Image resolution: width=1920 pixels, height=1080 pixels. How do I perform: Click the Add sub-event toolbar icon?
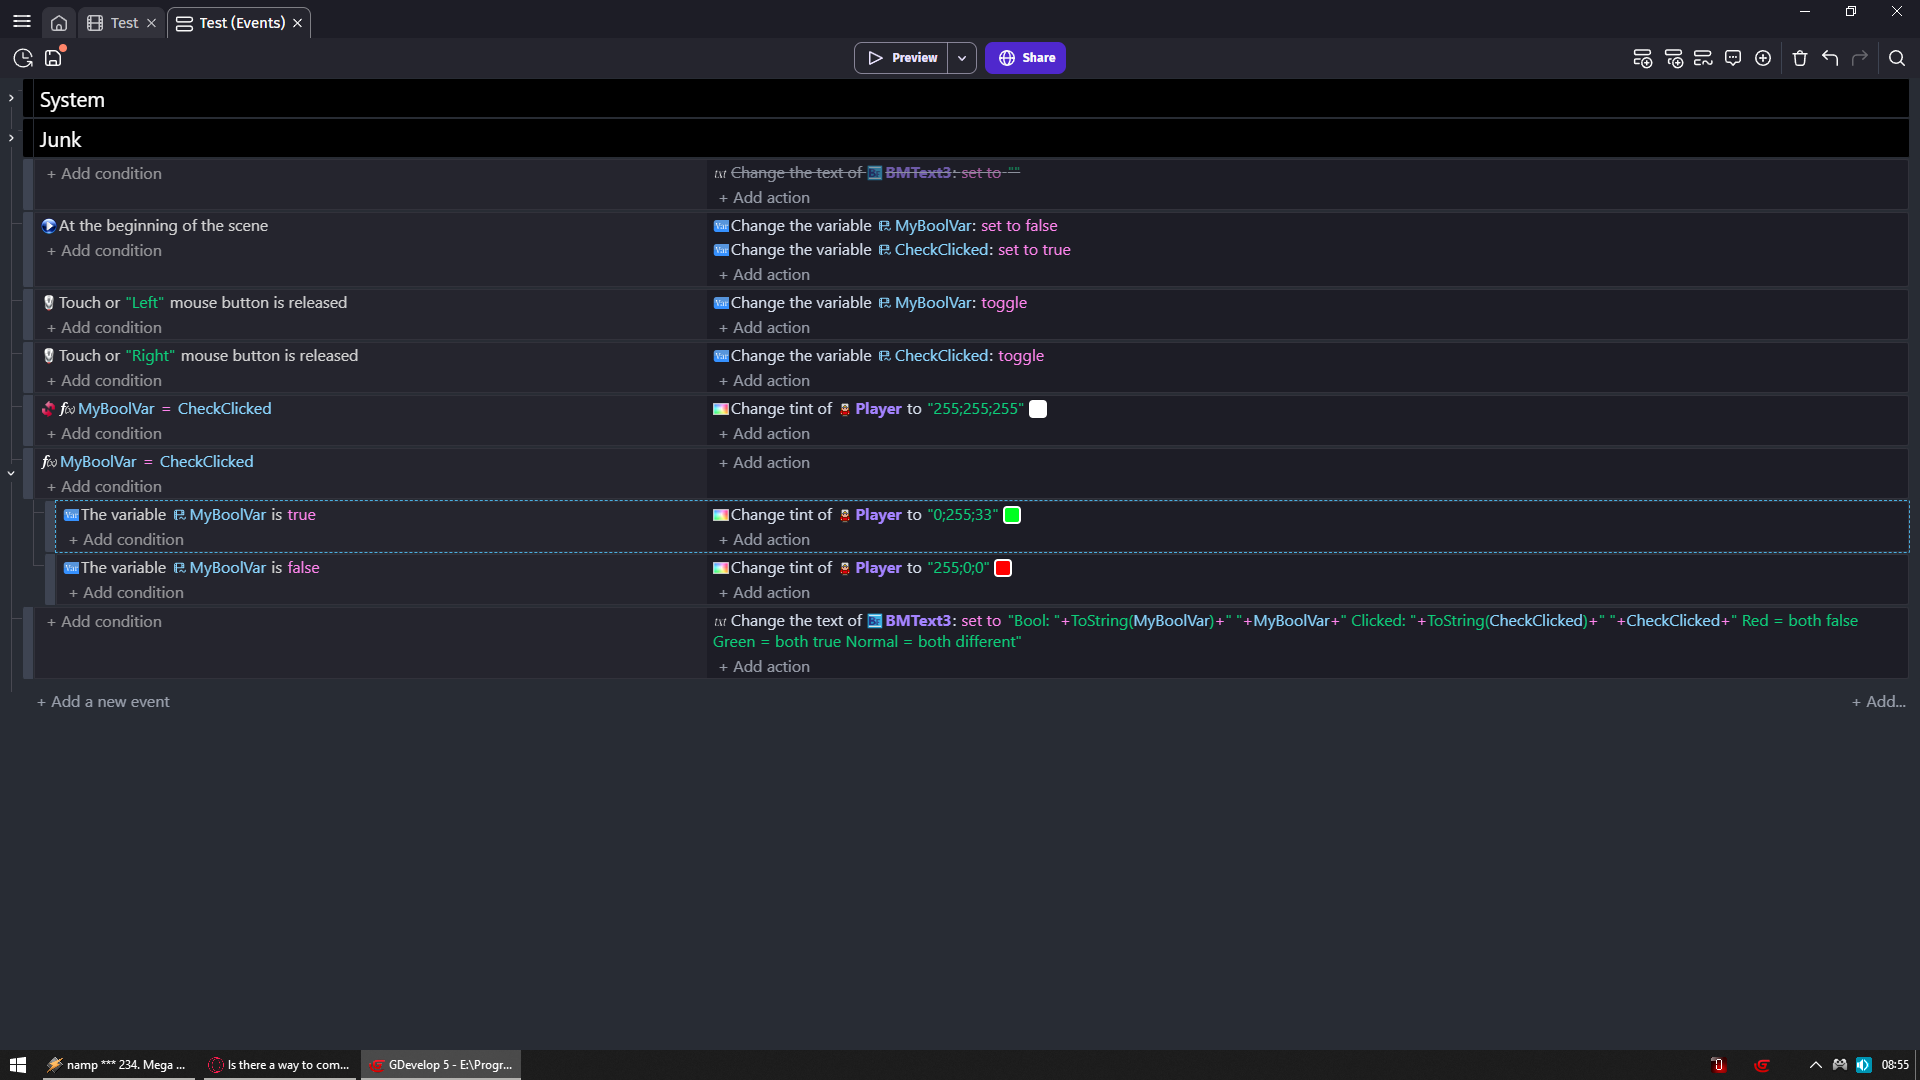tap(1673, 58)
